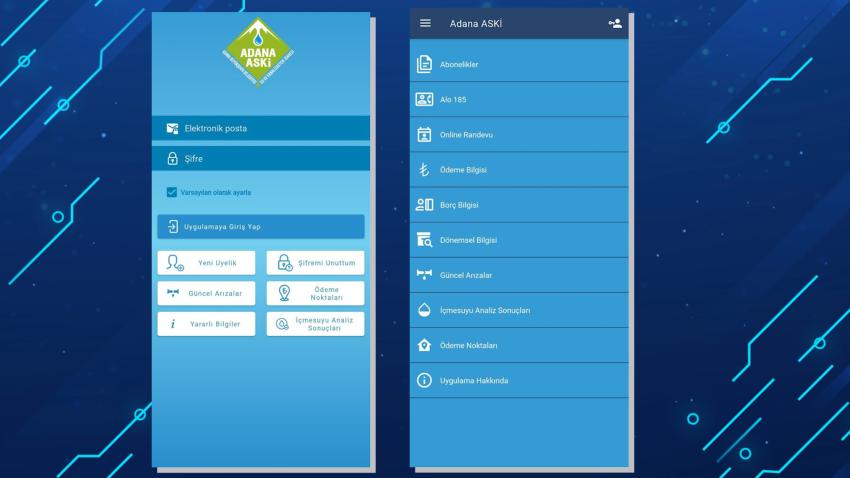Focus the Şifre password field
The height and width of the screenshot is (478, 850).
261,158
